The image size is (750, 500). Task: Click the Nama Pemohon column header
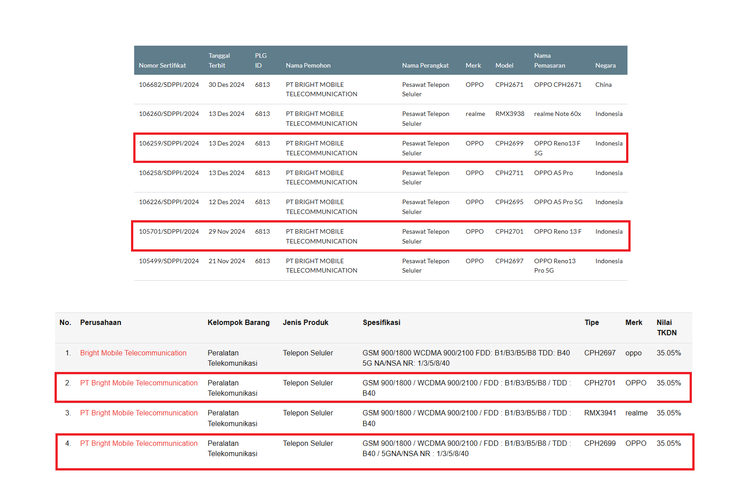pyautogui.click(x=309, y=66)
